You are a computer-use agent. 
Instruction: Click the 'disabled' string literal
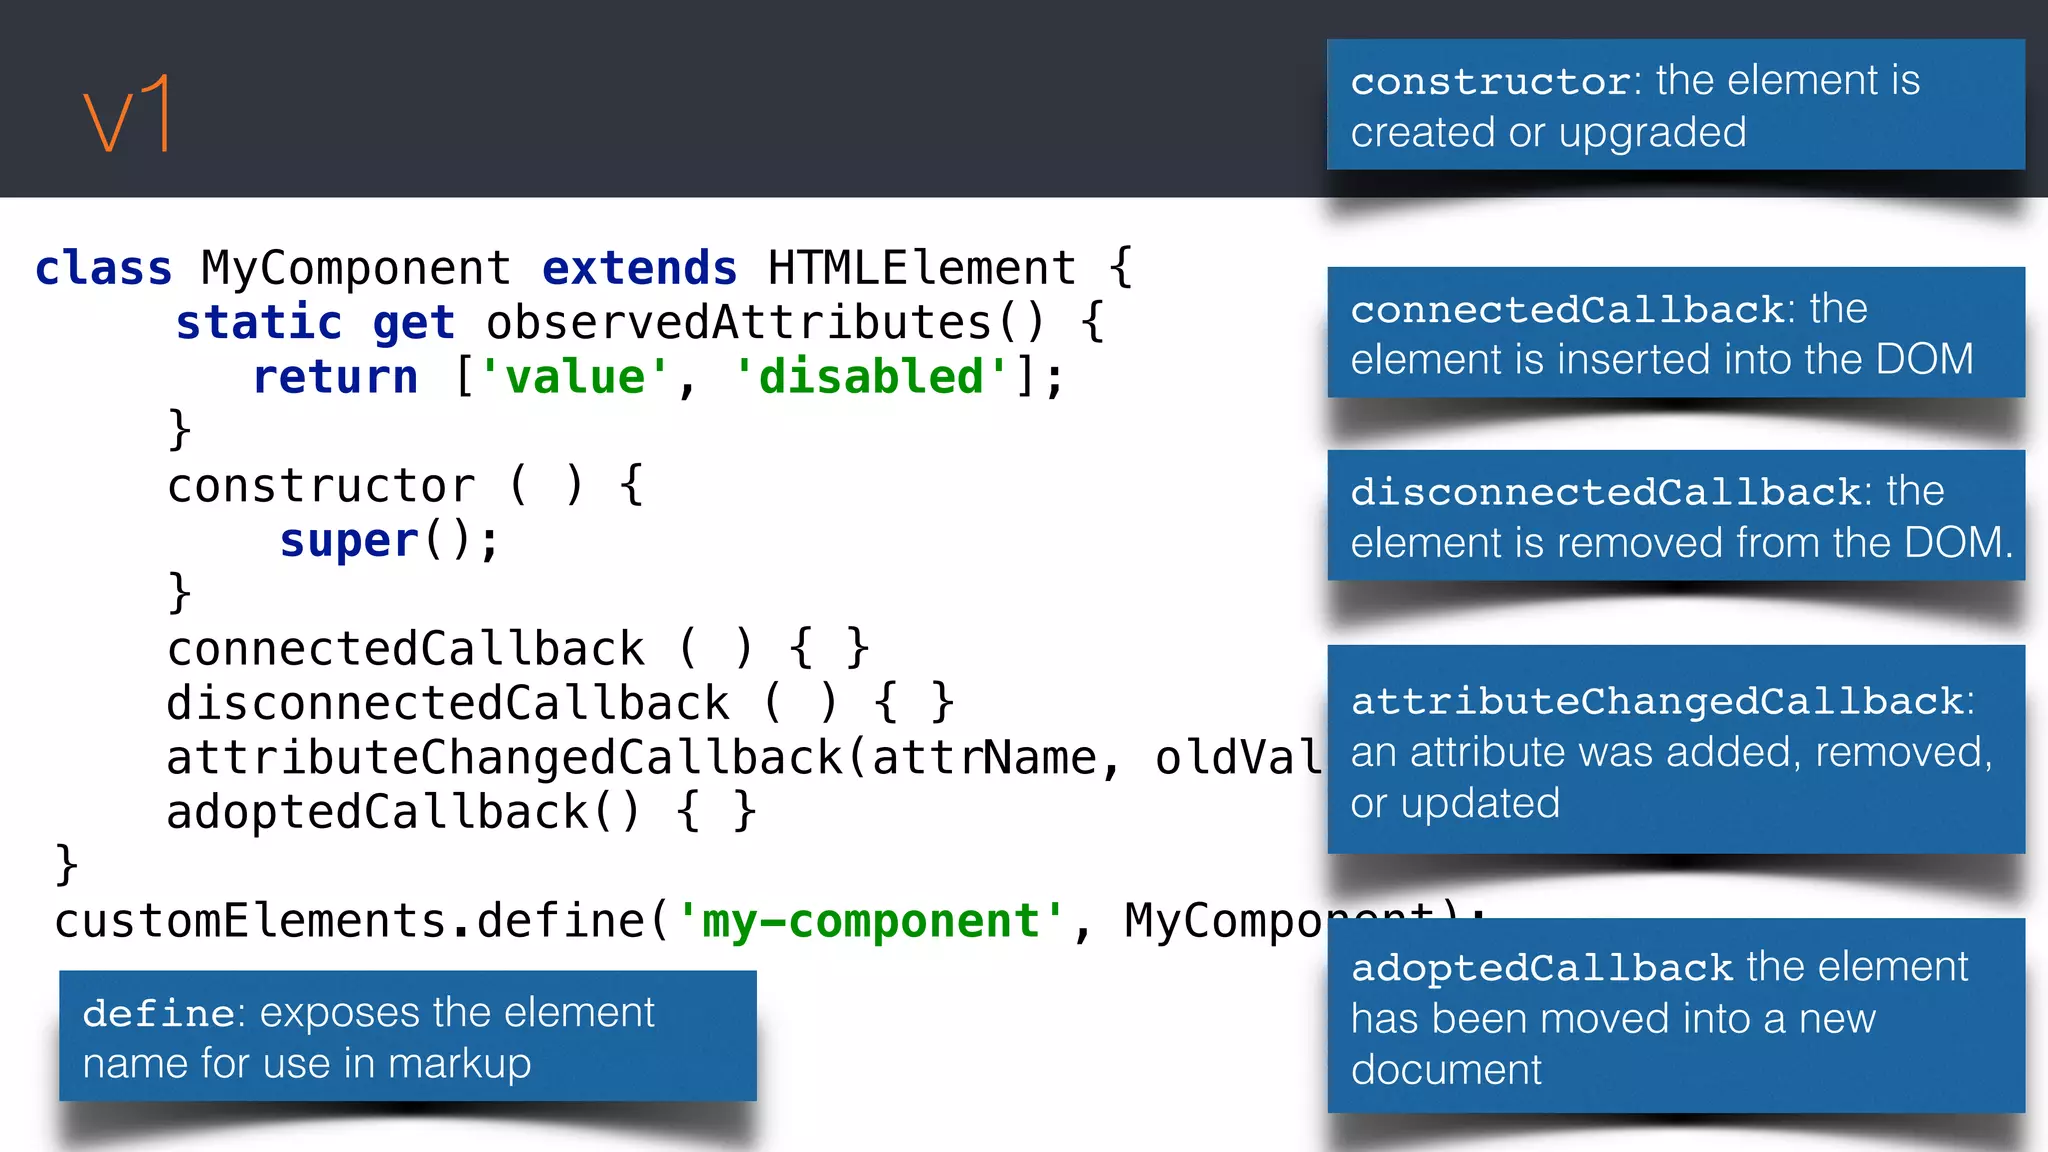coord(870,377)
